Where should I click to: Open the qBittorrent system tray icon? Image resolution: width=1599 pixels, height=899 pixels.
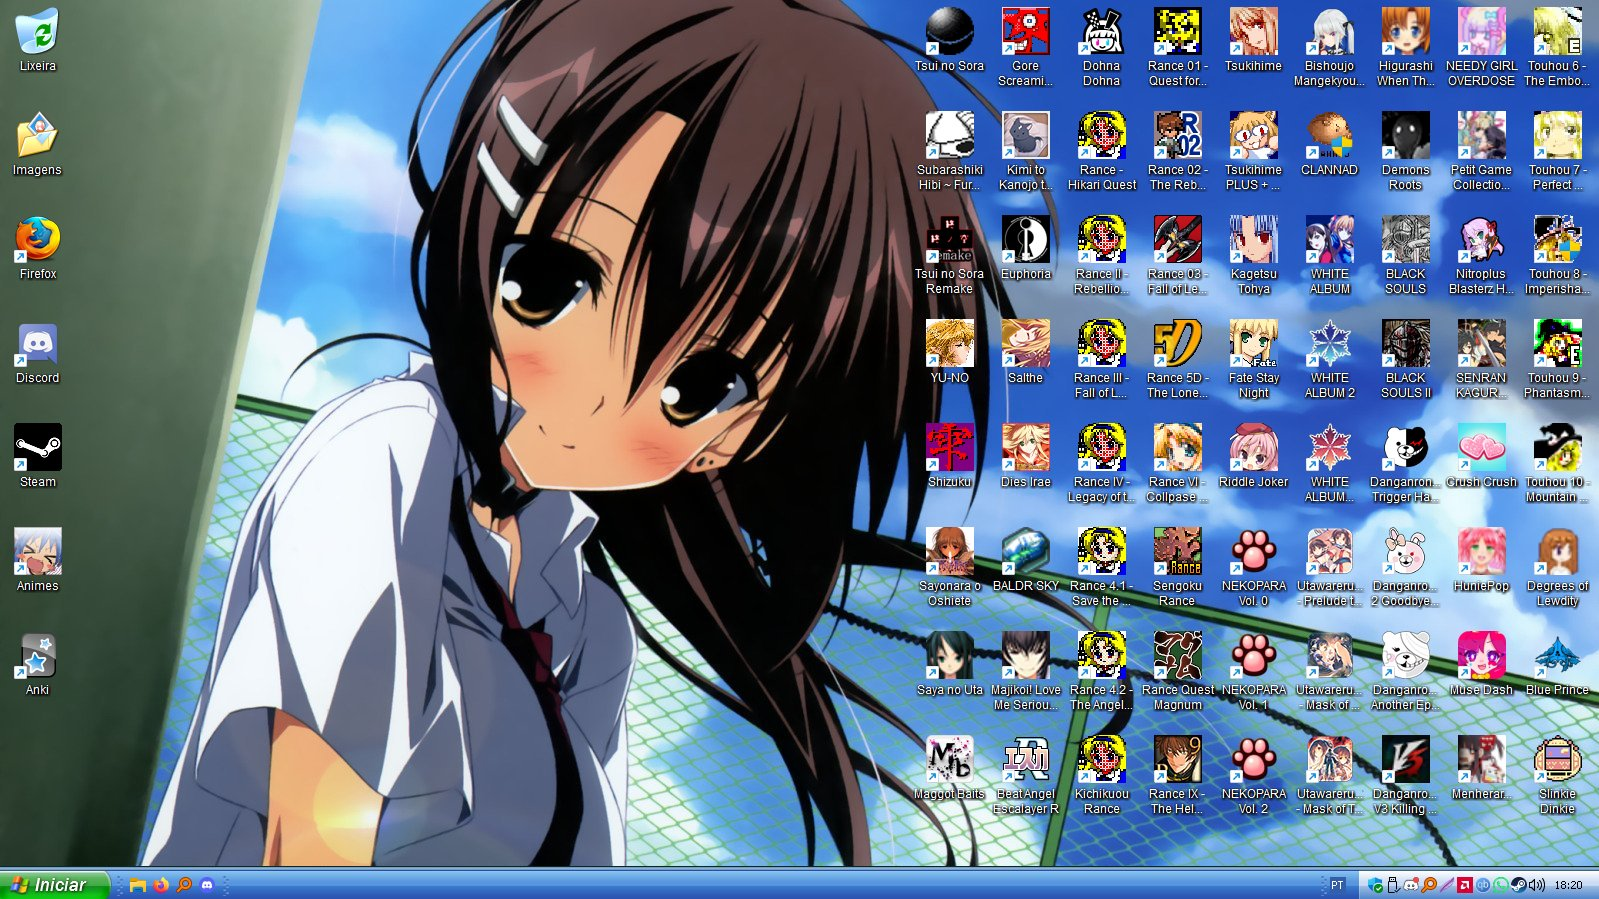(1483, 885)
